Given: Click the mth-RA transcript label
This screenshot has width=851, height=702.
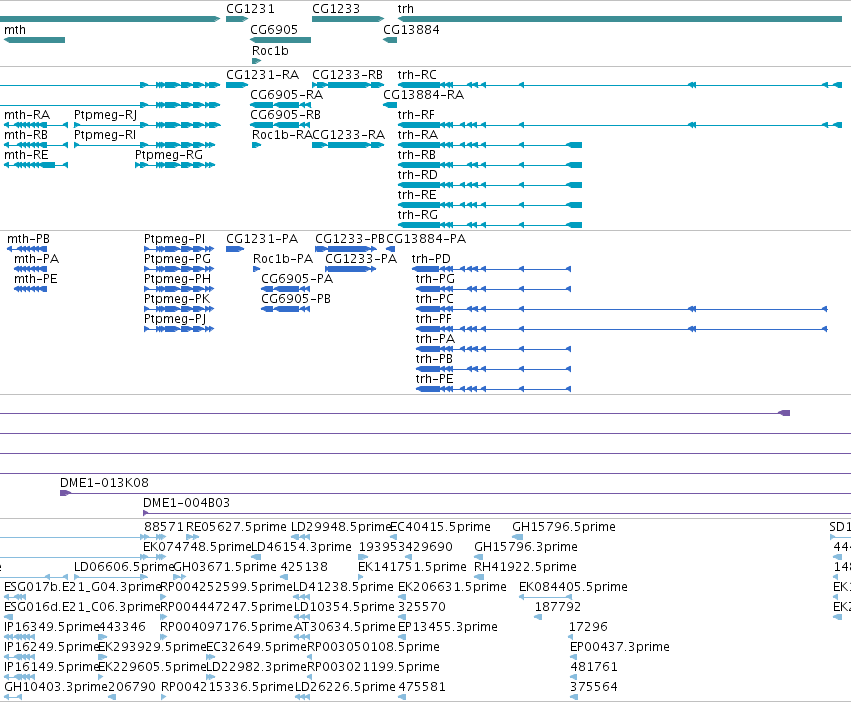Looking at the screenshot, I should (x=27, y=115).
